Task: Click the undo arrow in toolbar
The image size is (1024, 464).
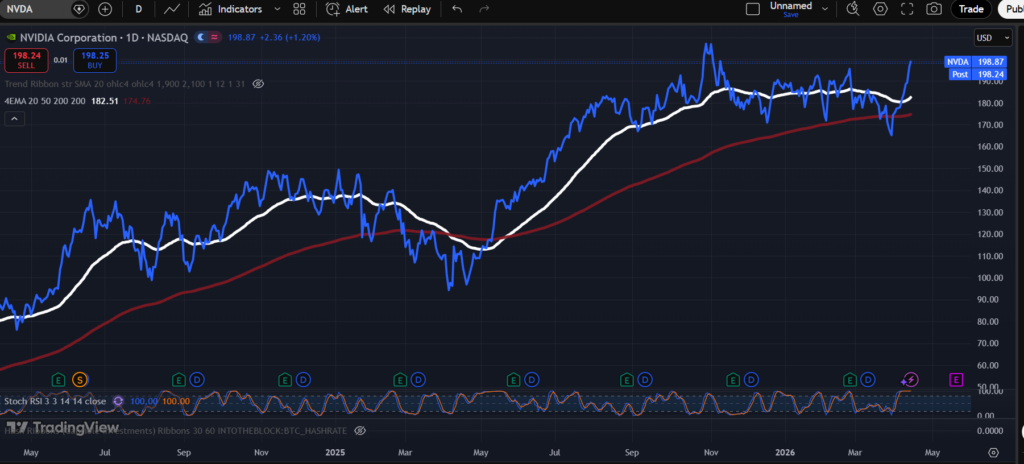Action: [x=457, y=9]
